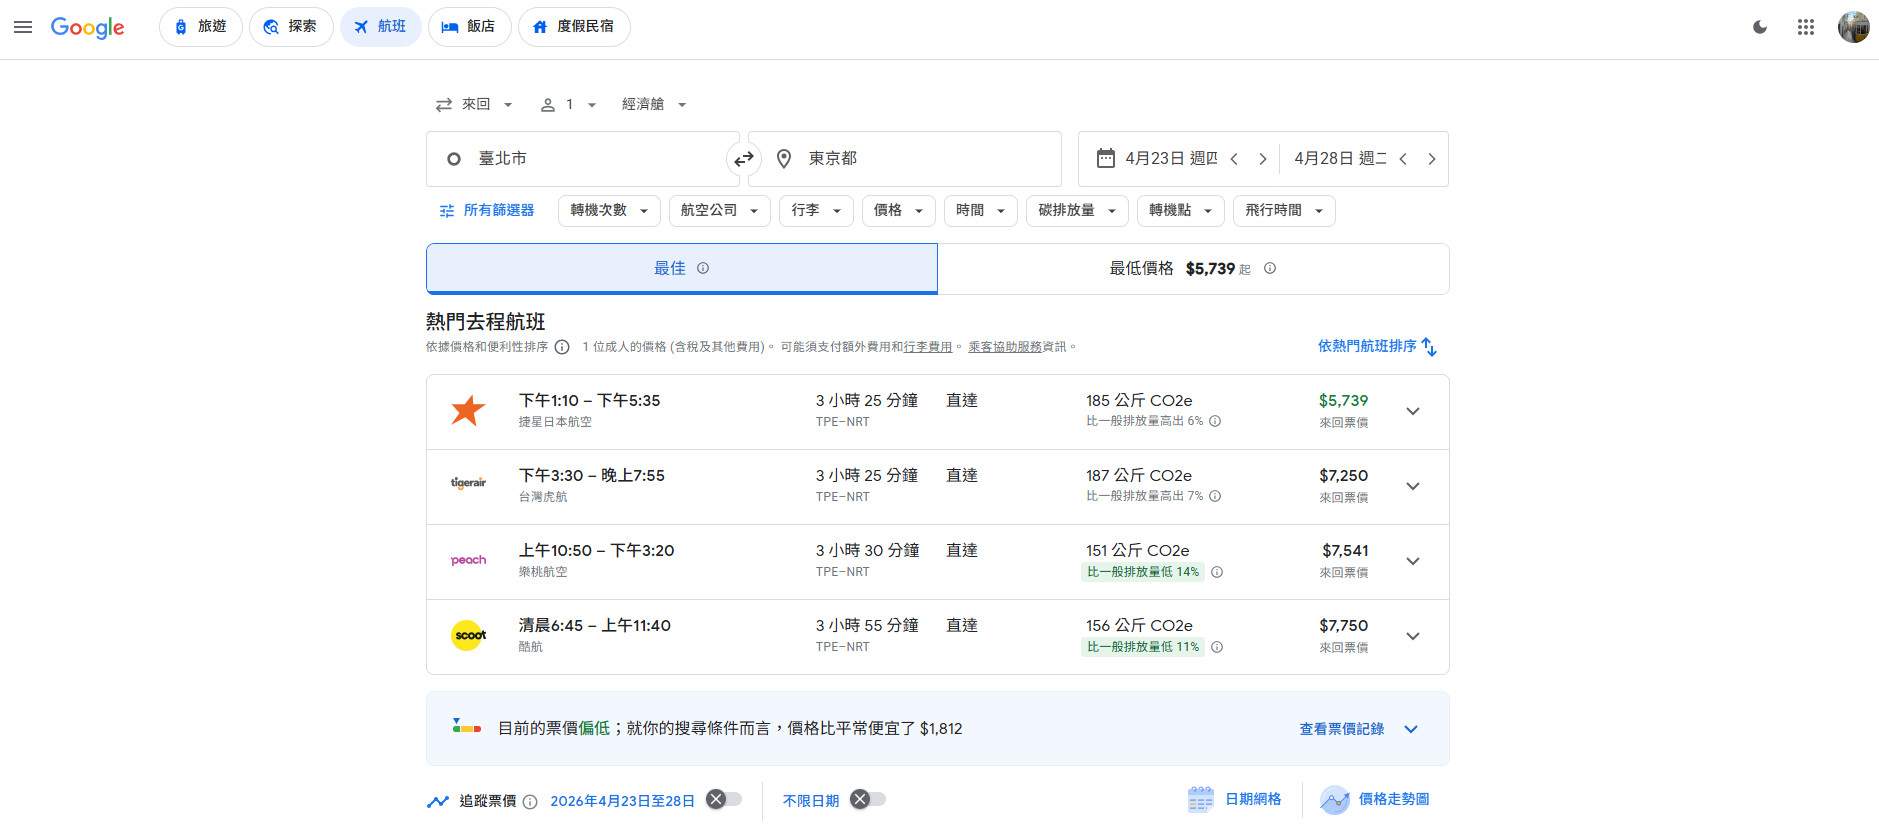
Task: Expand the 航空公司 filter dropdown
Action: coord(719,211)
